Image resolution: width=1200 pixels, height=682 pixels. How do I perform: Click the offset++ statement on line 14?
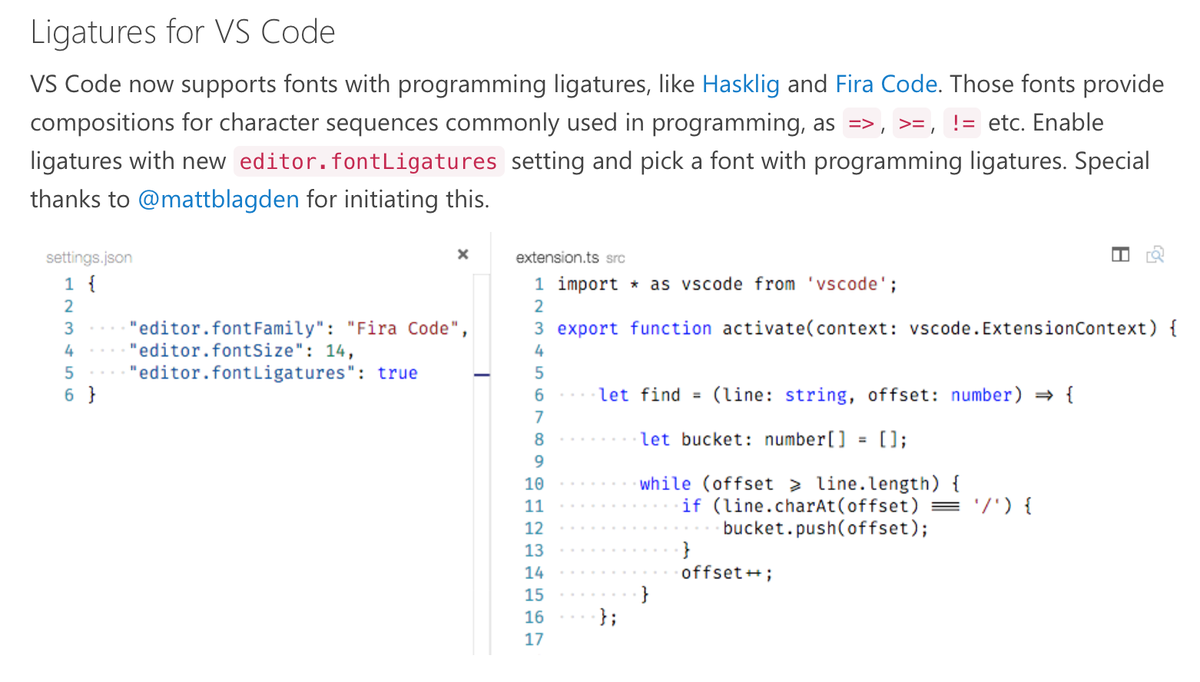coord(727,573)
